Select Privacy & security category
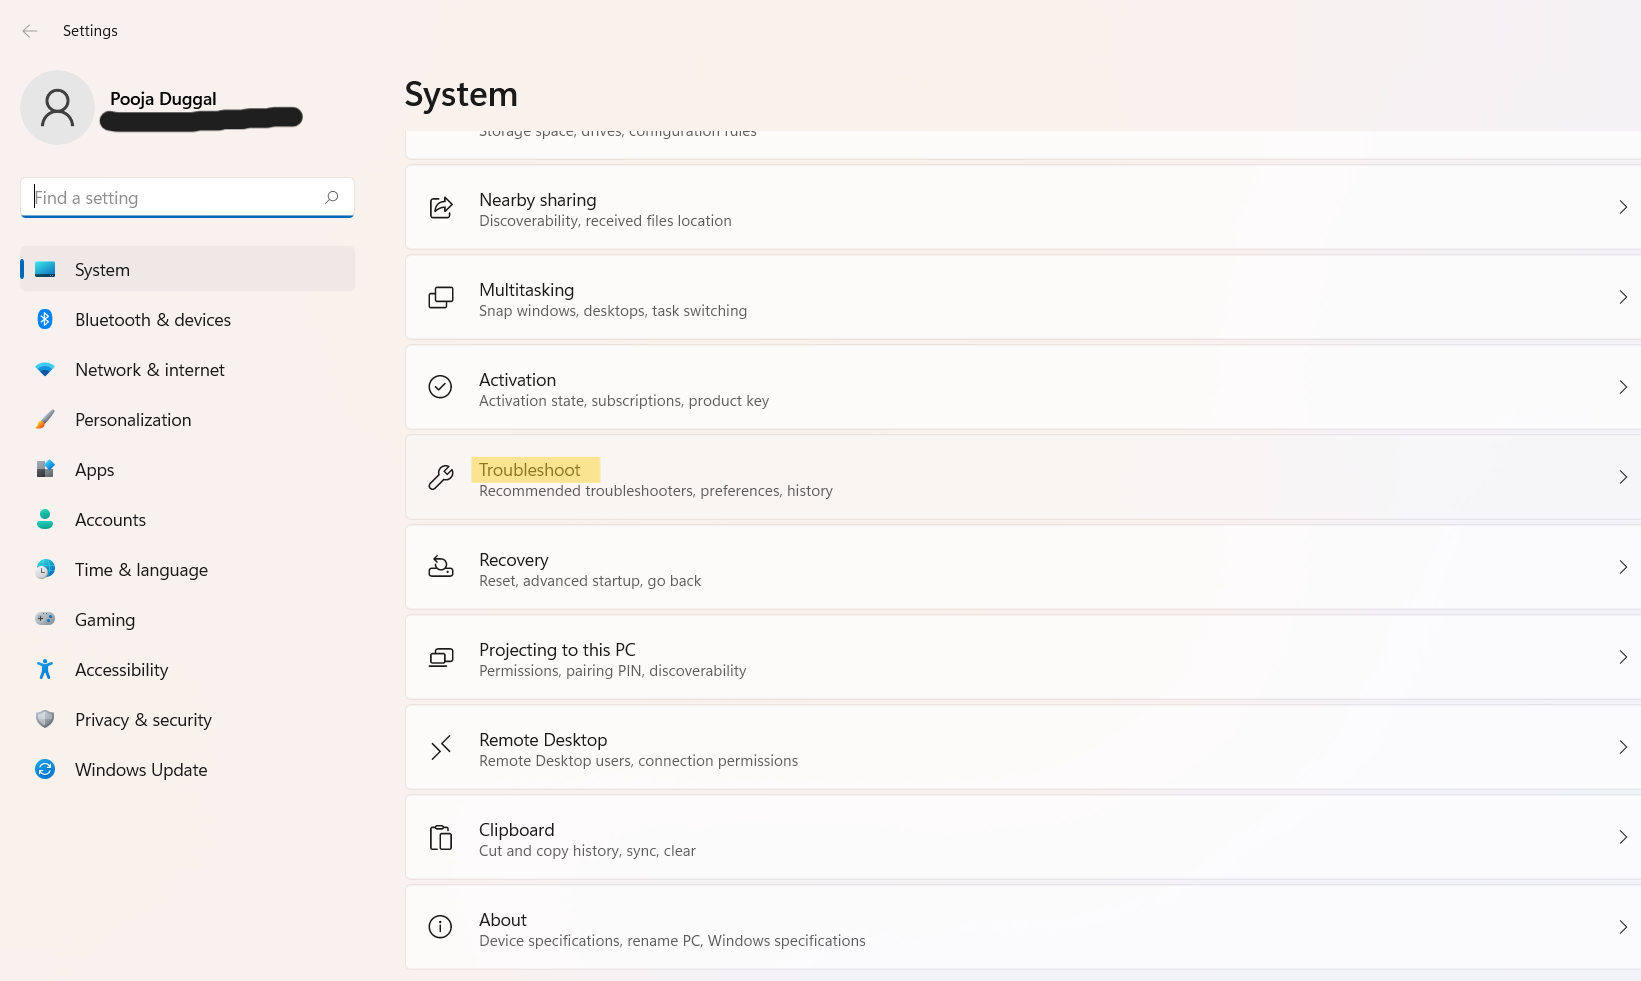Image resolution: width=1641 pixels, height=981 pixels. click(x=143, y=720)
